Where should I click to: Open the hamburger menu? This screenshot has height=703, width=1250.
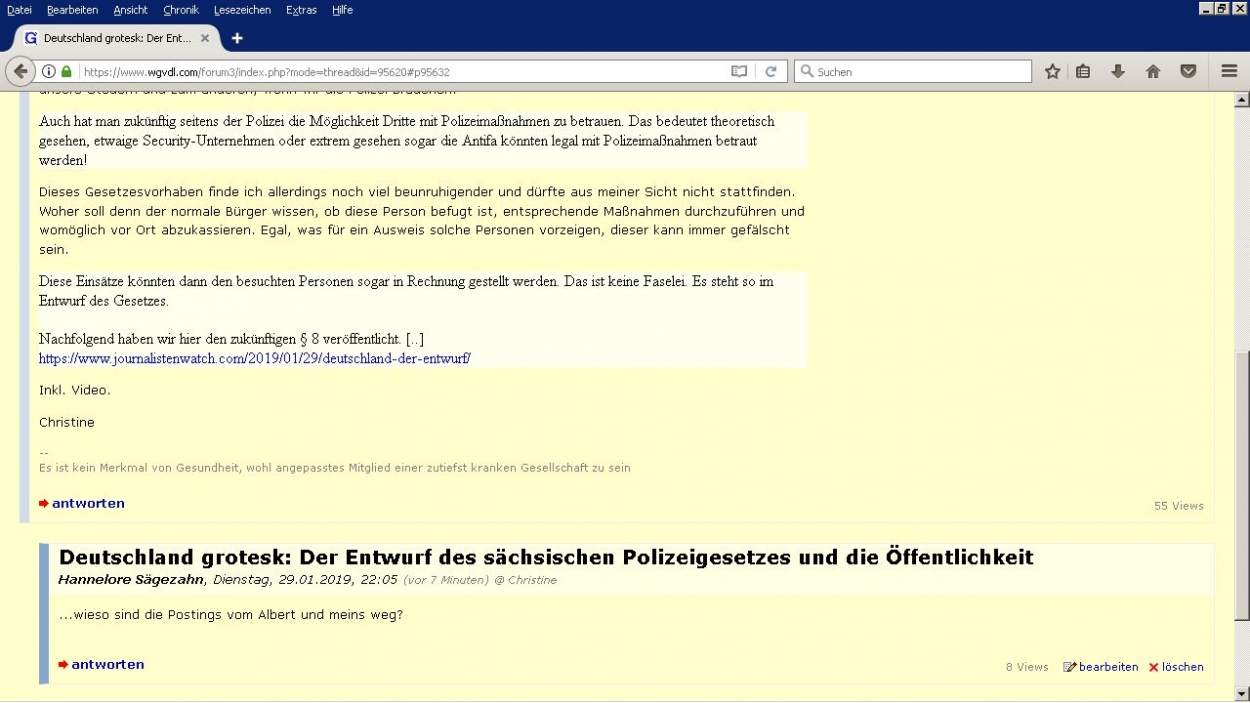point(1228,71)
